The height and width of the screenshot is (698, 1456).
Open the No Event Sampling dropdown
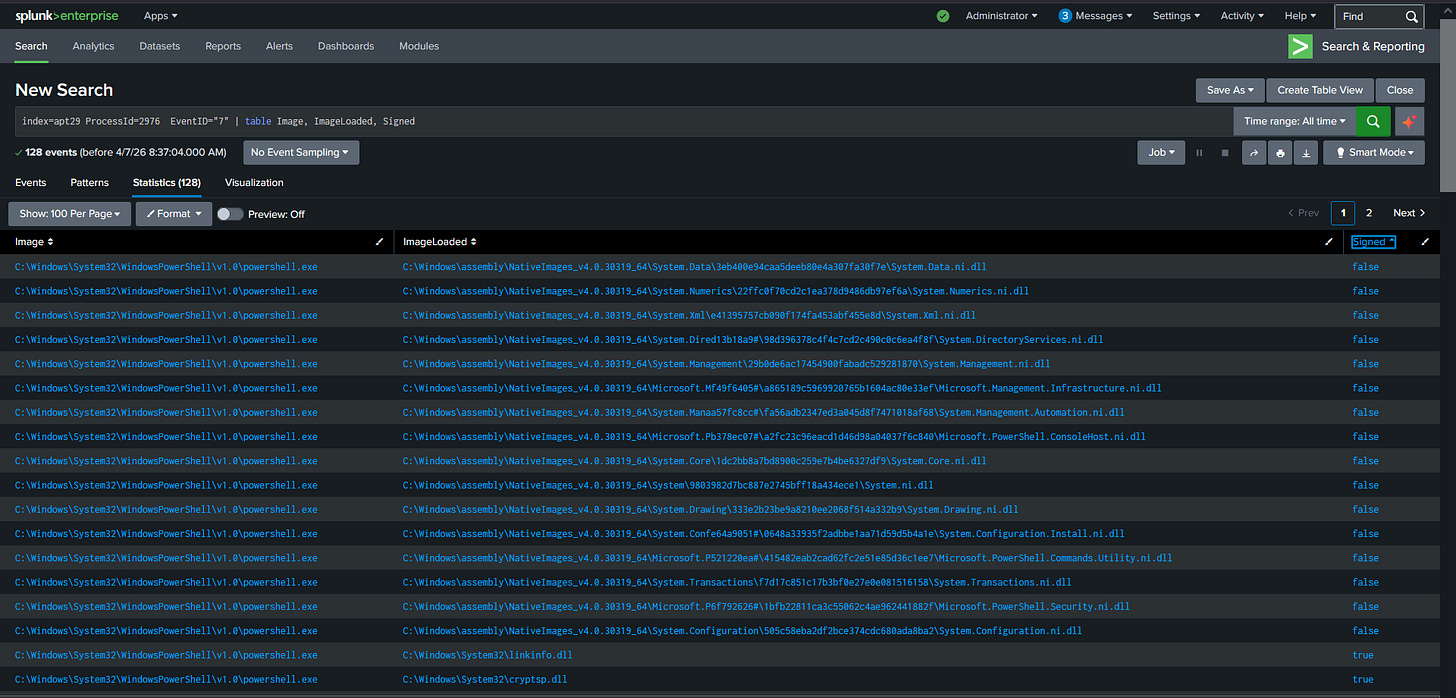[301, 153]
